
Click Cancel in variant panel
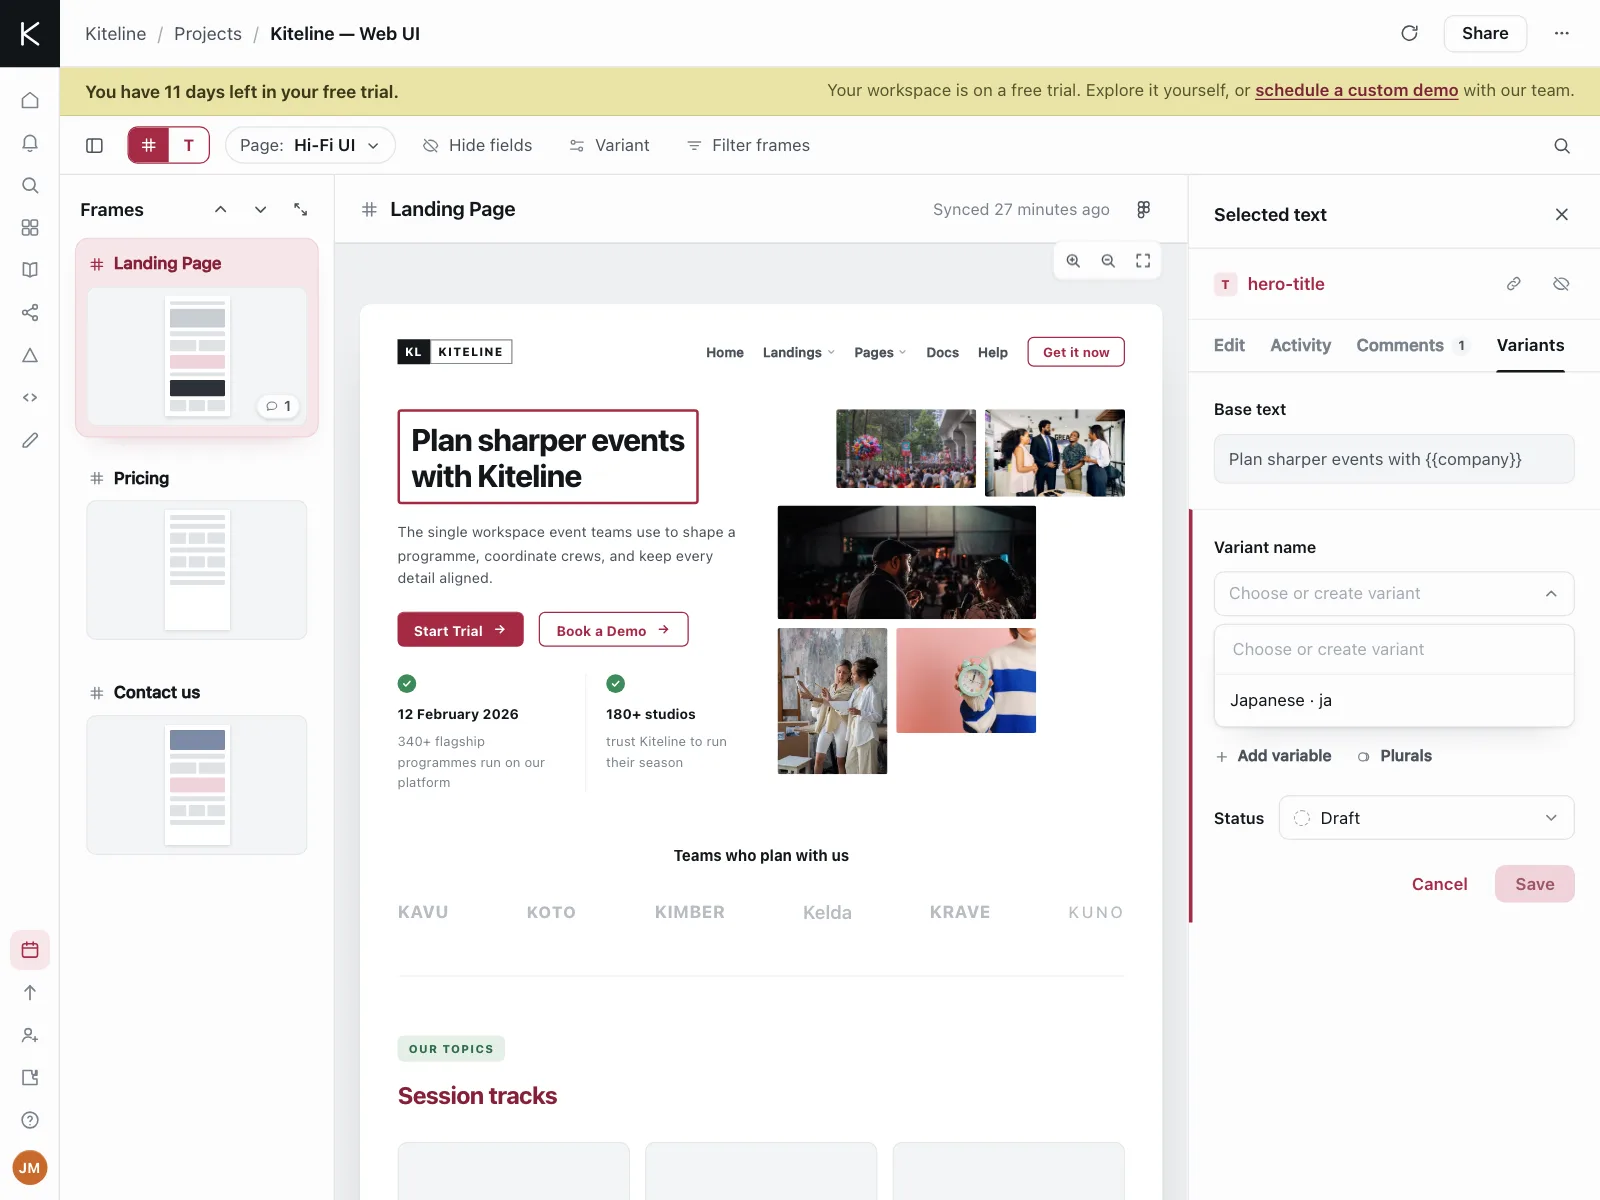1439,884
